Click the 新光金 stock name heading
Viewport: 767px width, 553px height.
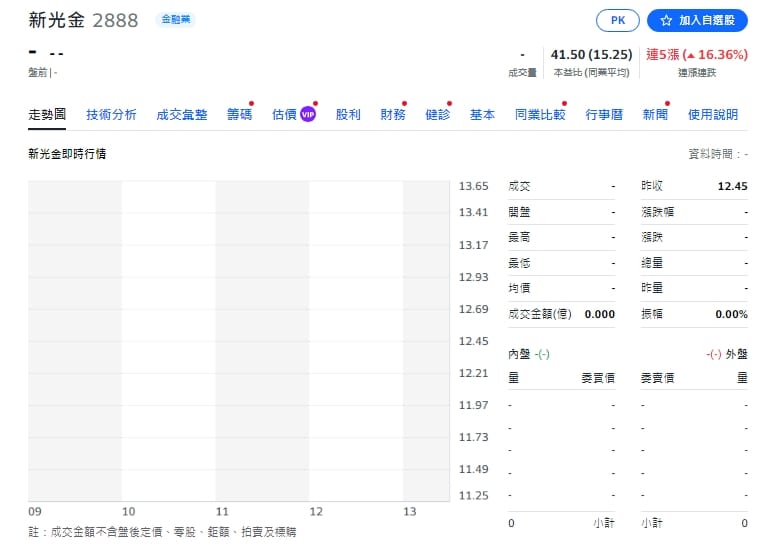pyautogui.click(x=56, y=20)
